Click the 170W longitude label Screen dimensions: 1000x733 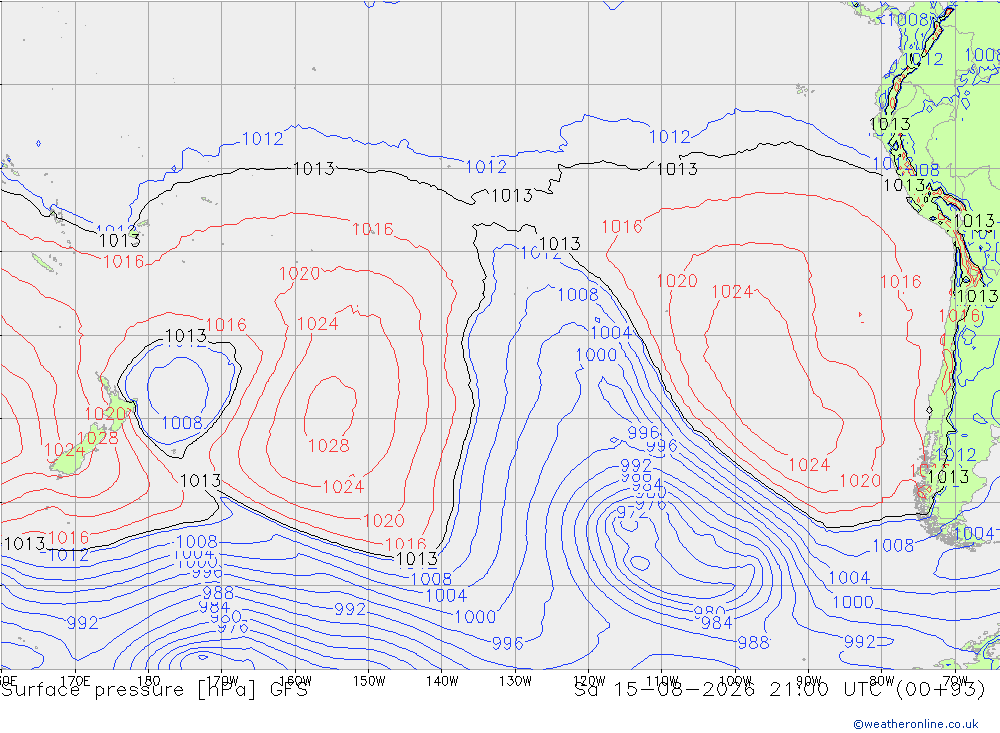pos(222,681)
